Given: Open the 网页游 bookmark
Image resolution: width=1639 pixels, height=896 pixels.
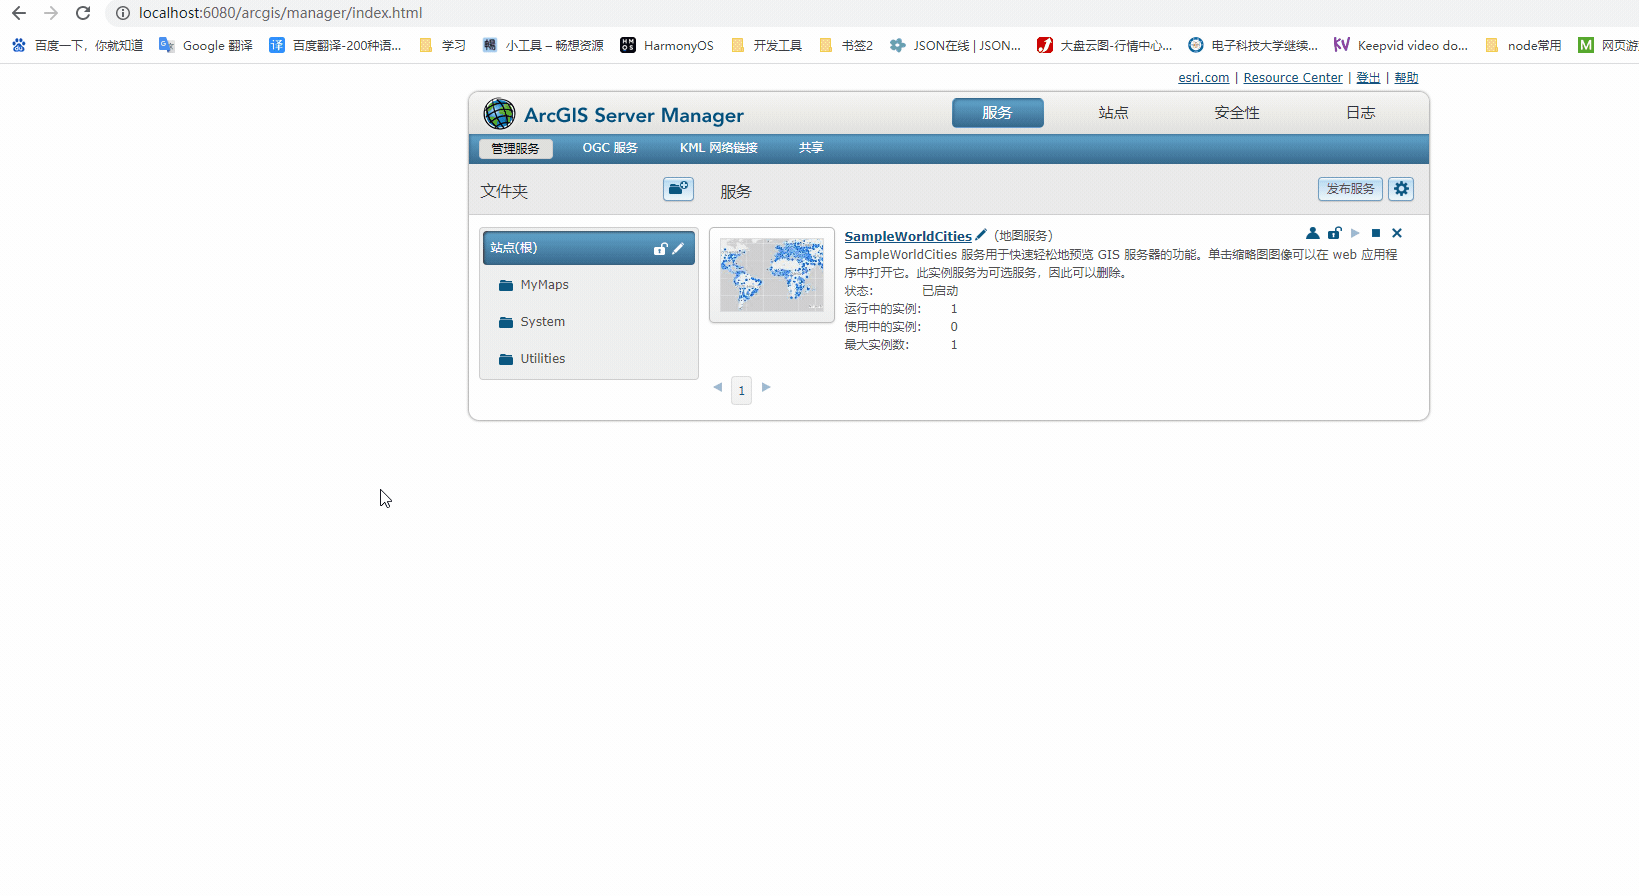Looking at the screenshot, I should [1608, 45].
